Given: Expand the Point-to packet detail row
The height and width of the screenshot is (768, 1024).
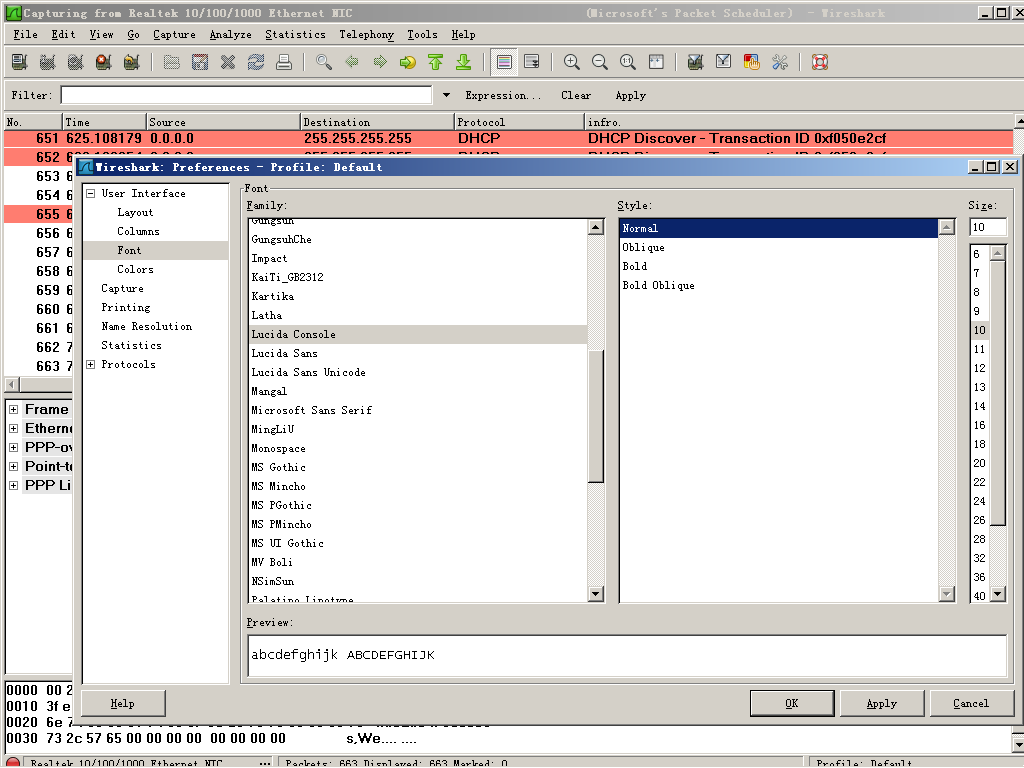Looking at the screenshot, I should point(13,466).
